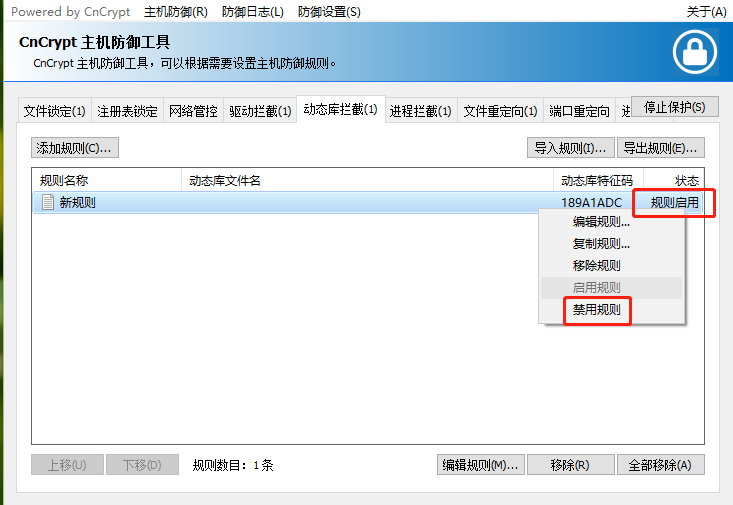Click the 规则数目: 1 条 label
The height and width of the screenshot is (505, 733).
[233, 465]
